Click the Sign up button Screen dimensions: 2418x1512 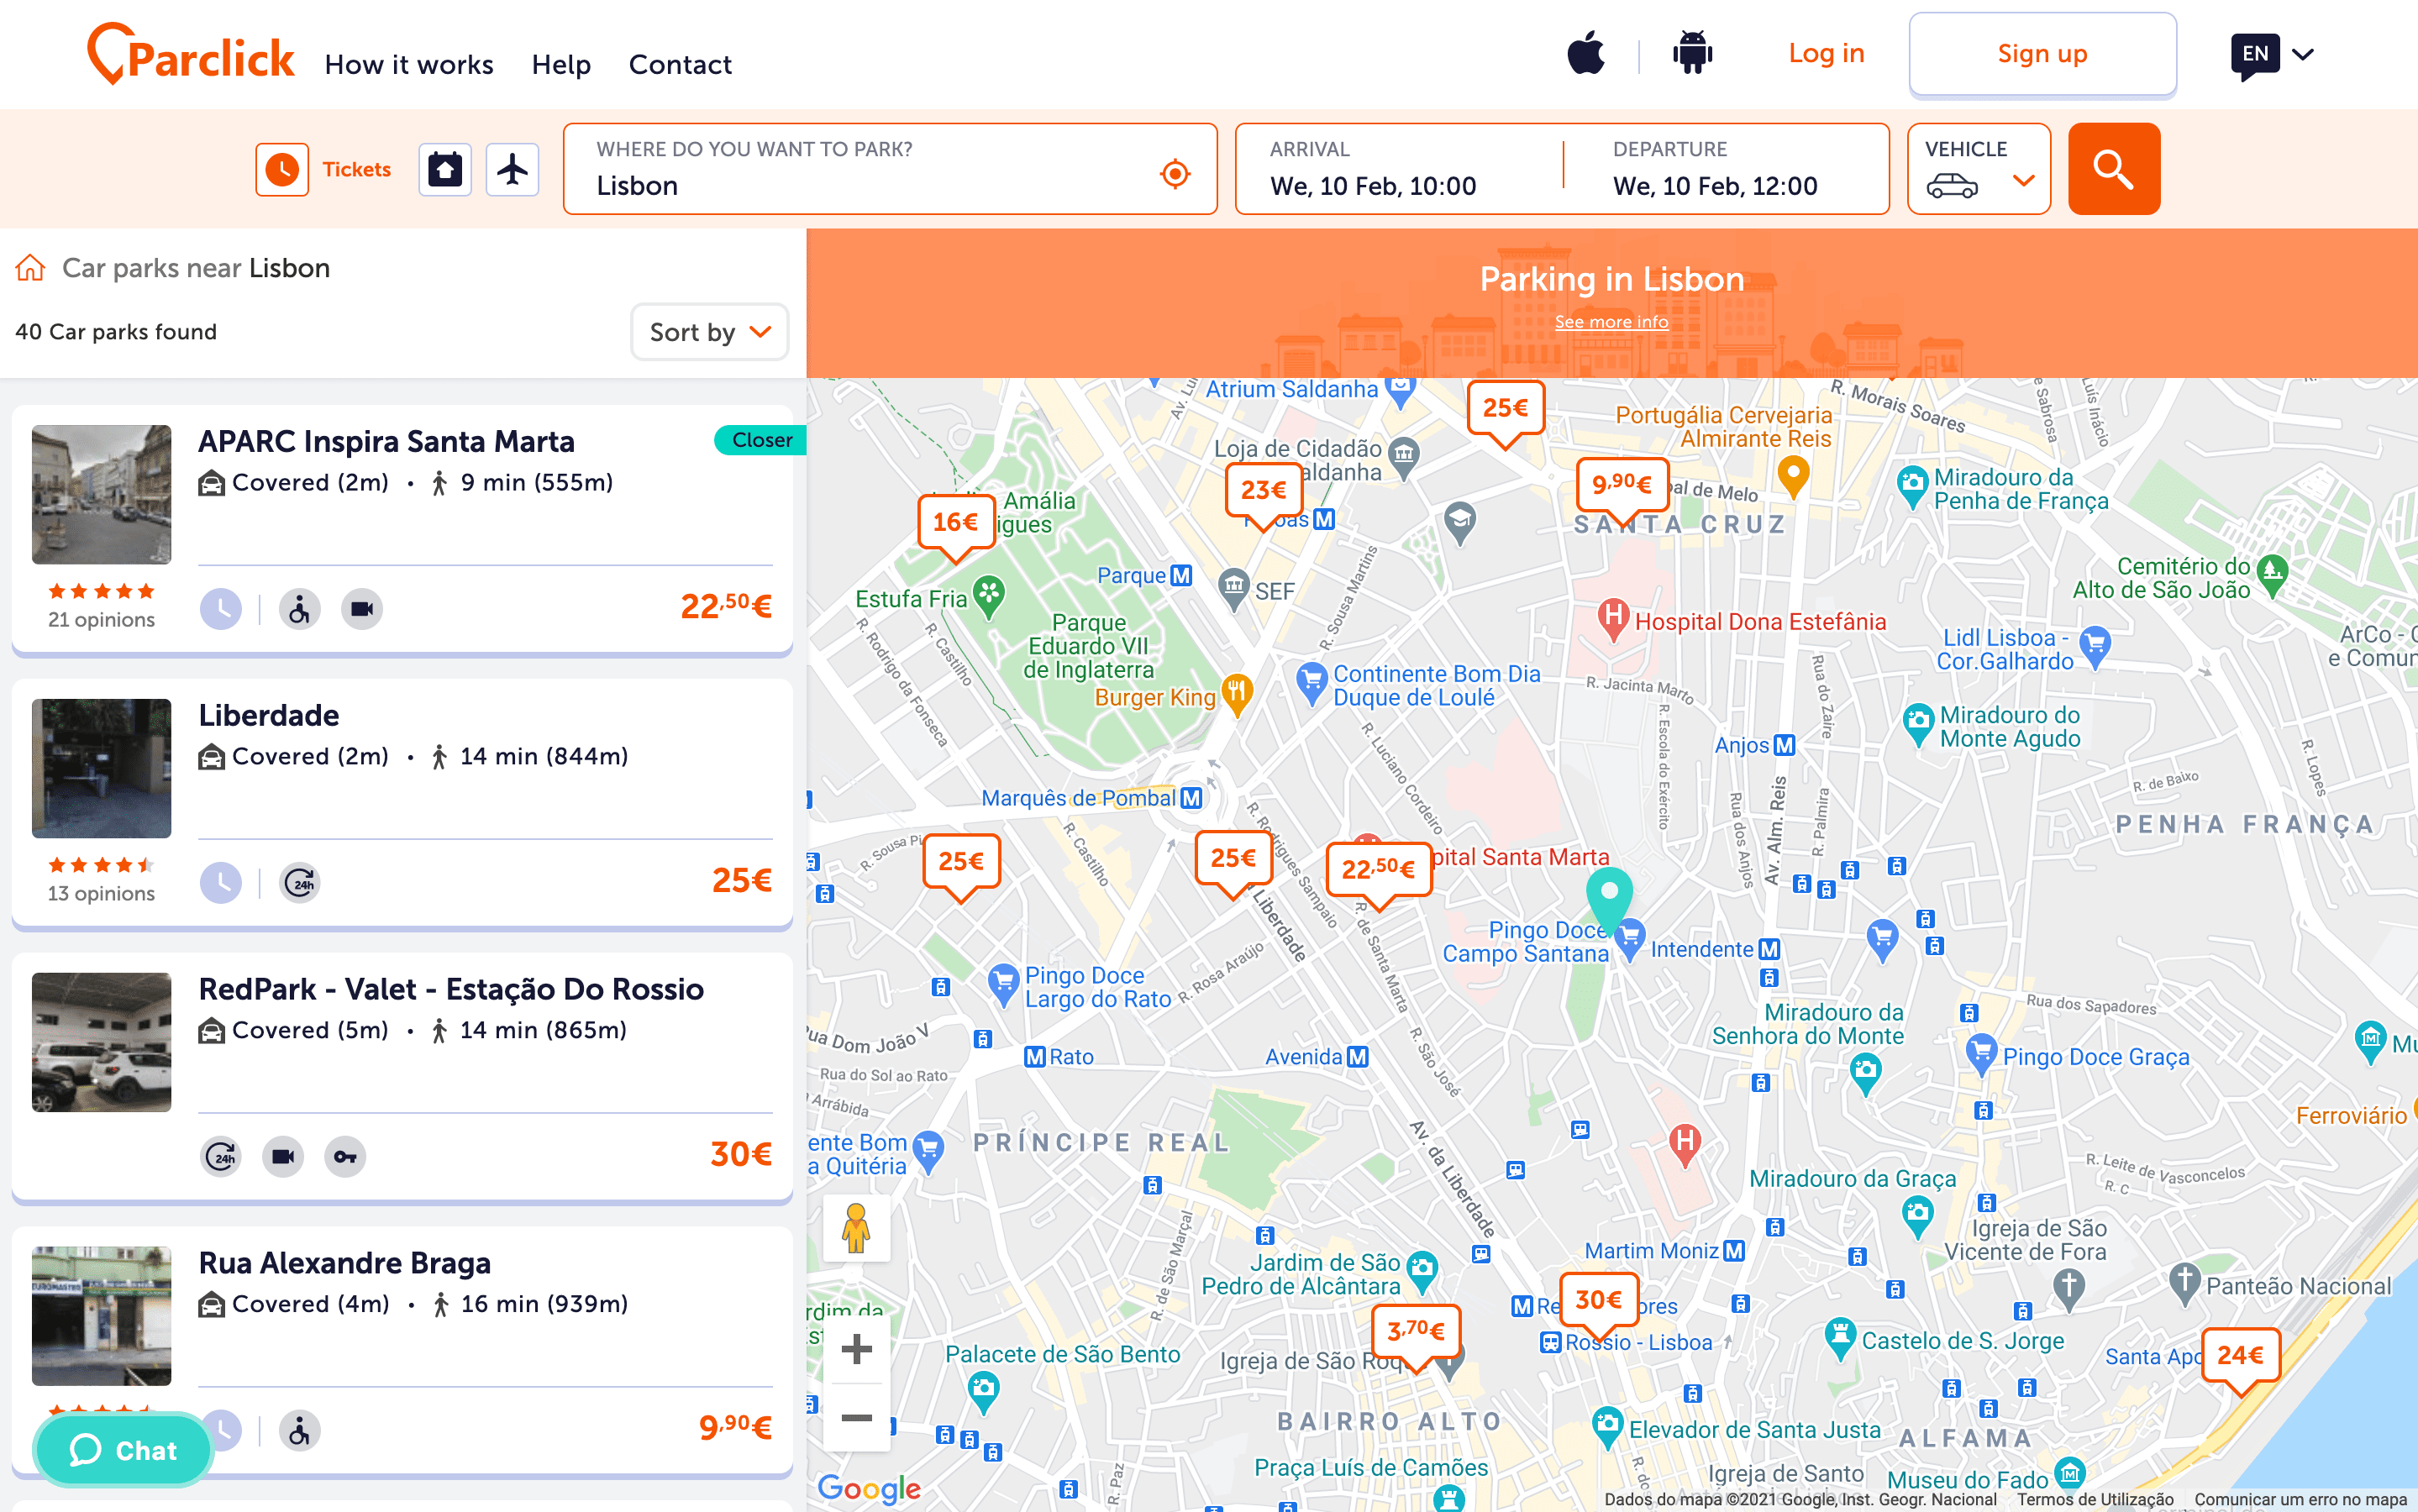click(2042, 54)
